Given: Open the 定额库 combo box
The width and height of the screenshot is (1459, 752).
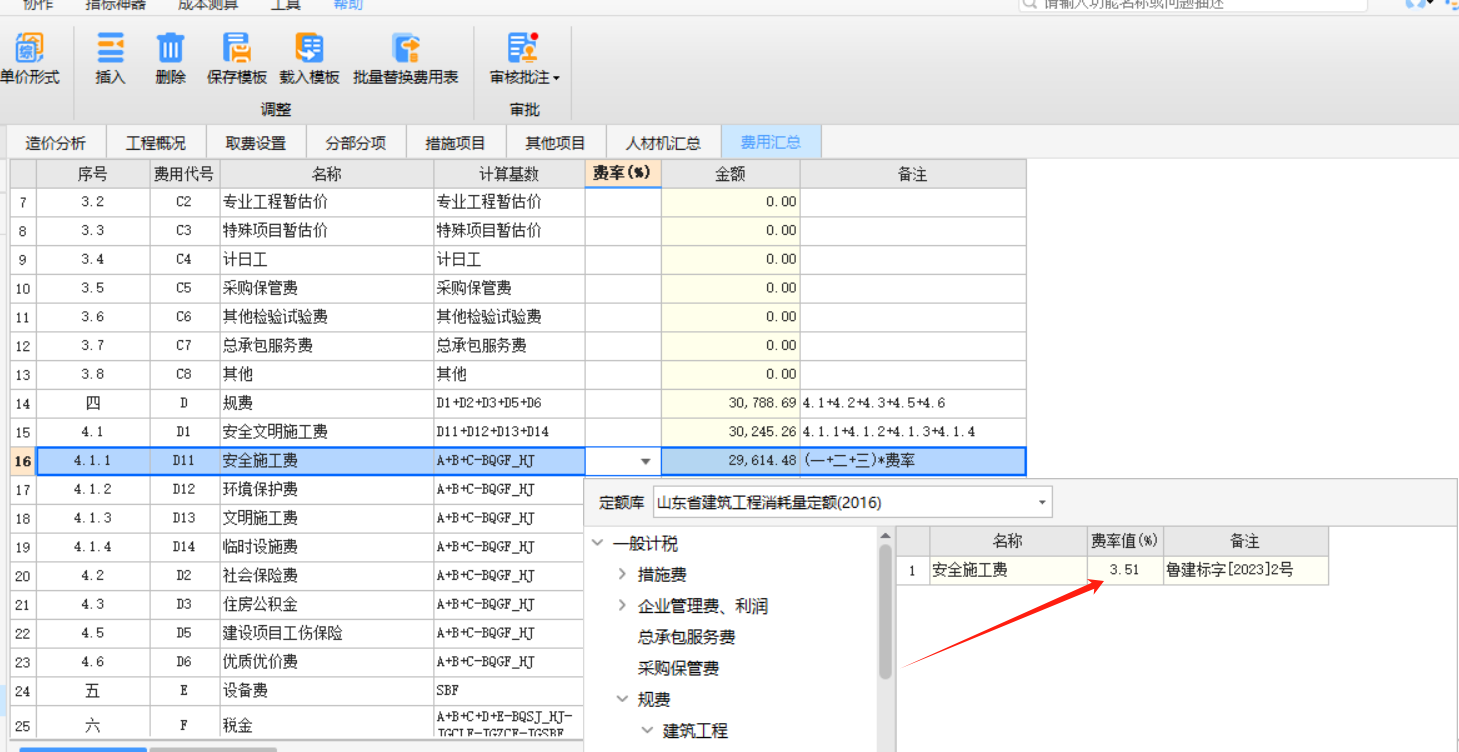Looking at the screenshot, I should point(852,502).
